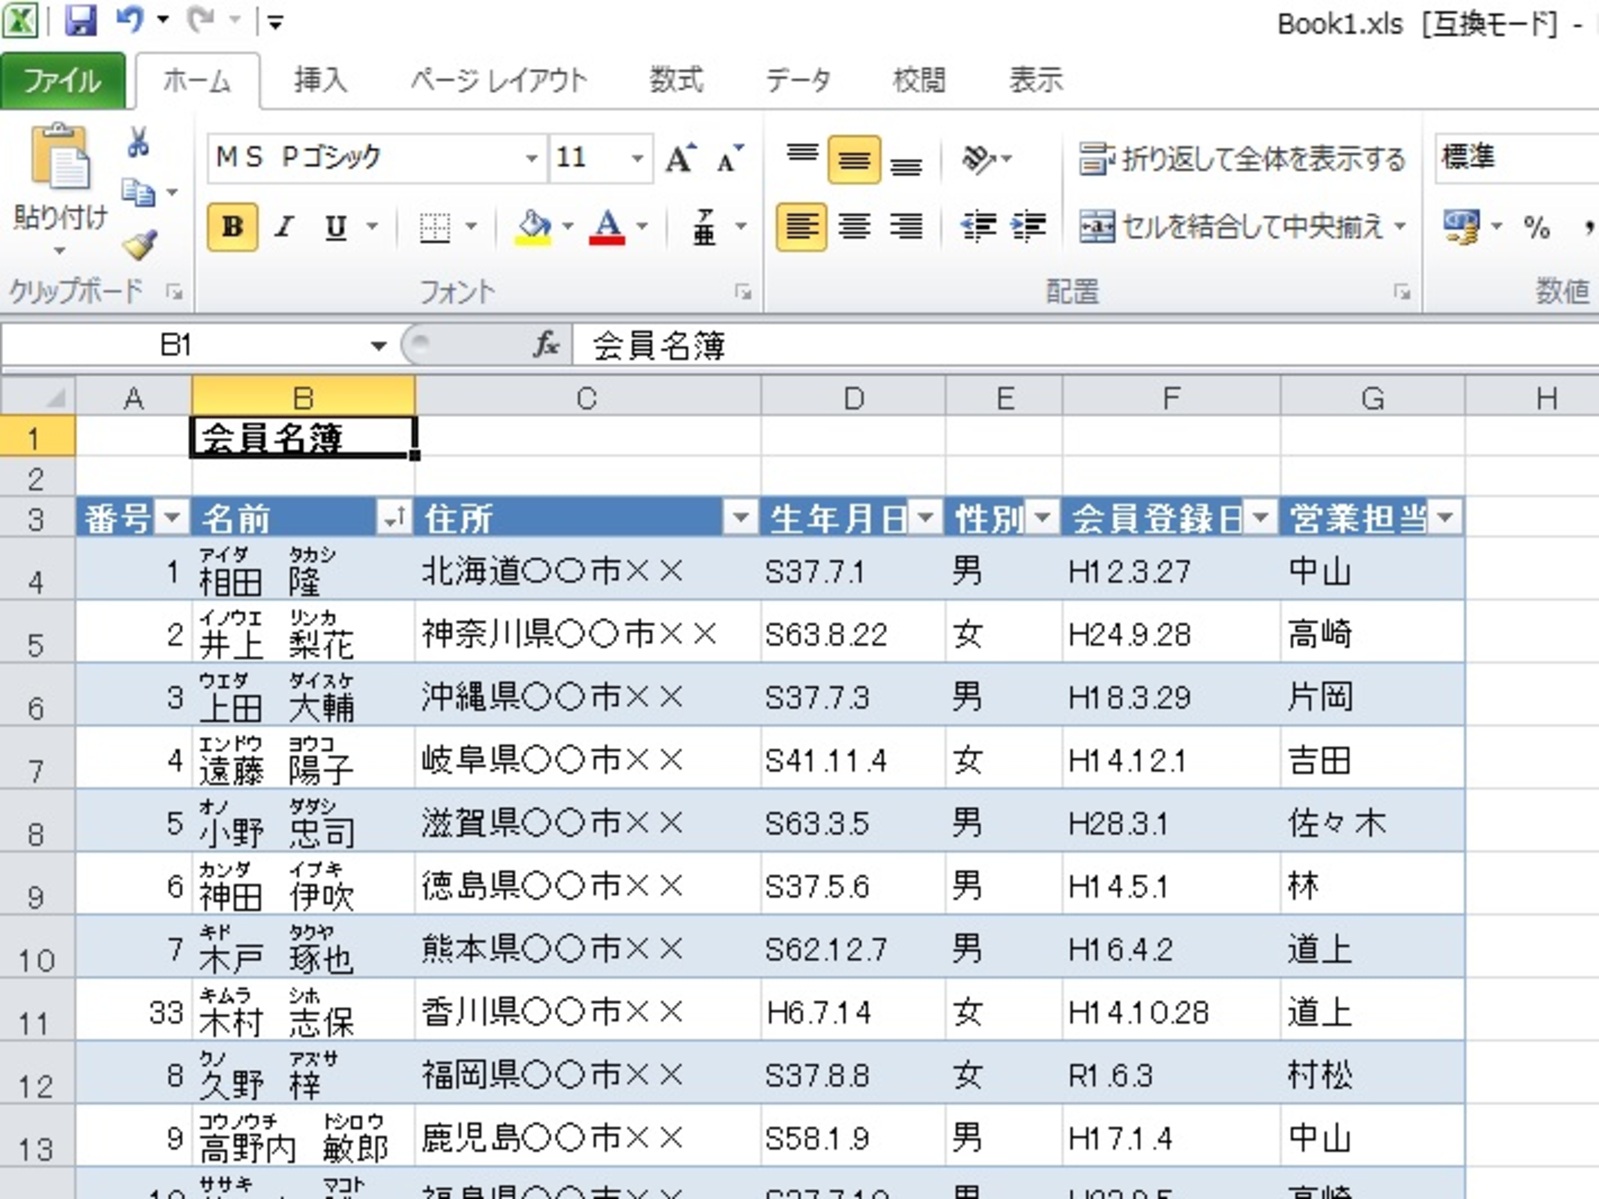Open the Name Box dropdown arrow

coord(378,346)
